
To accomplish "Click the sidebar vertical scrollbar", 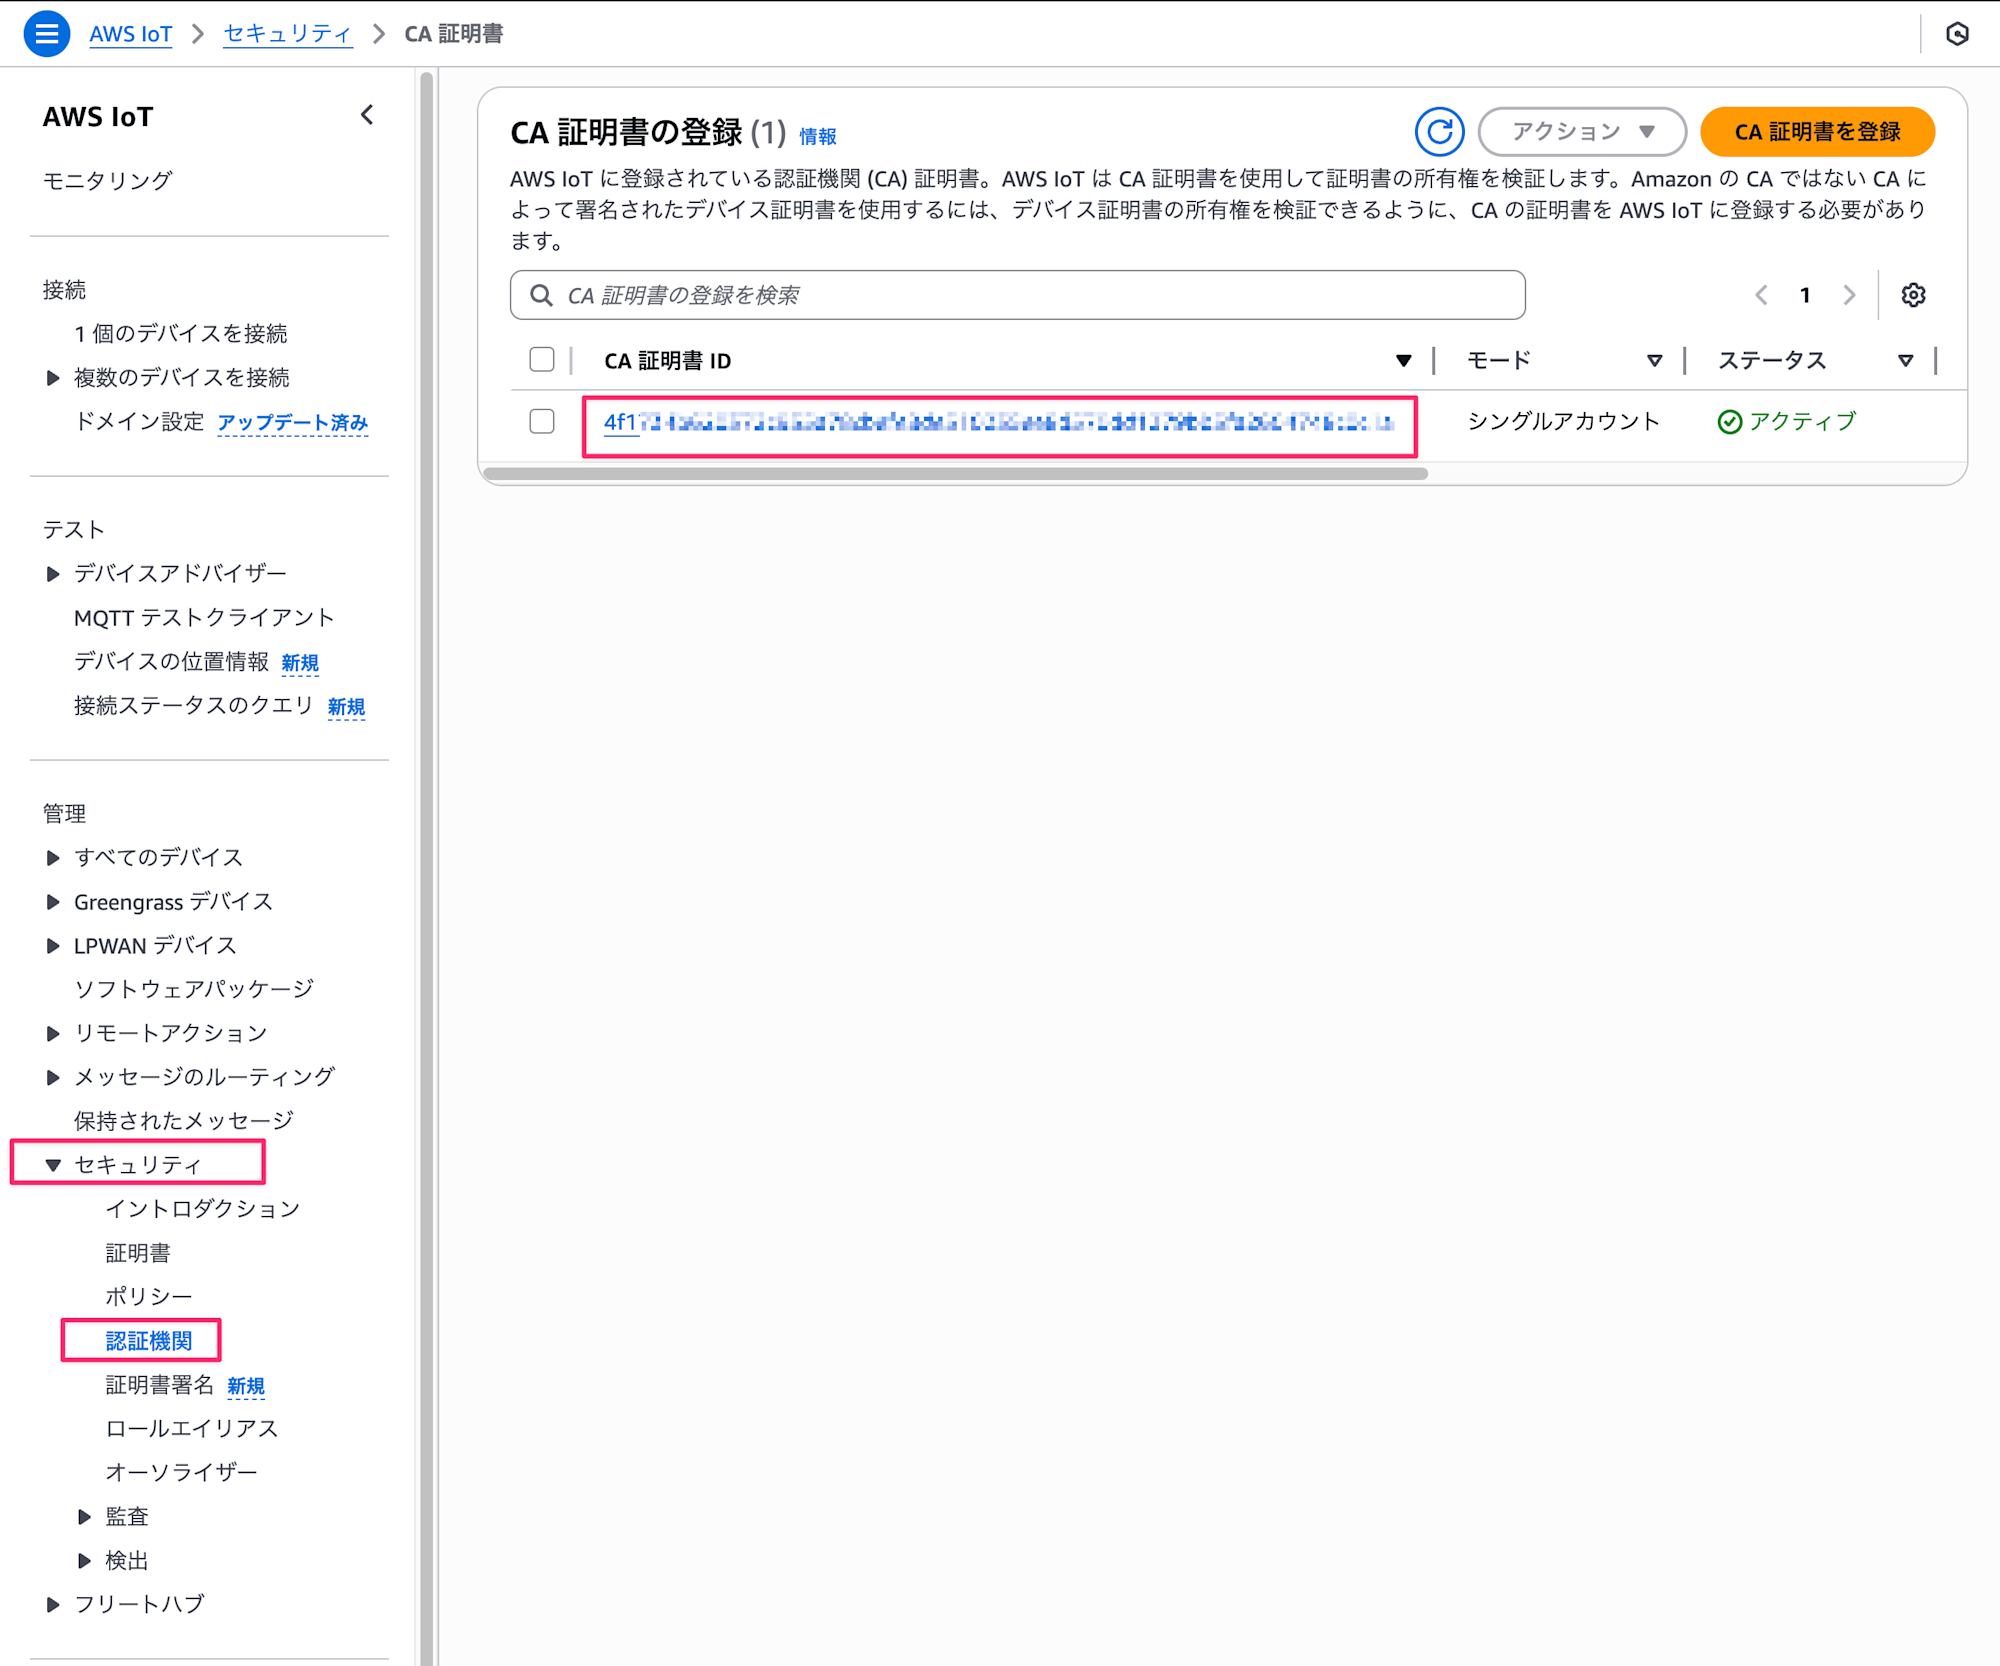I will point(427,868).
